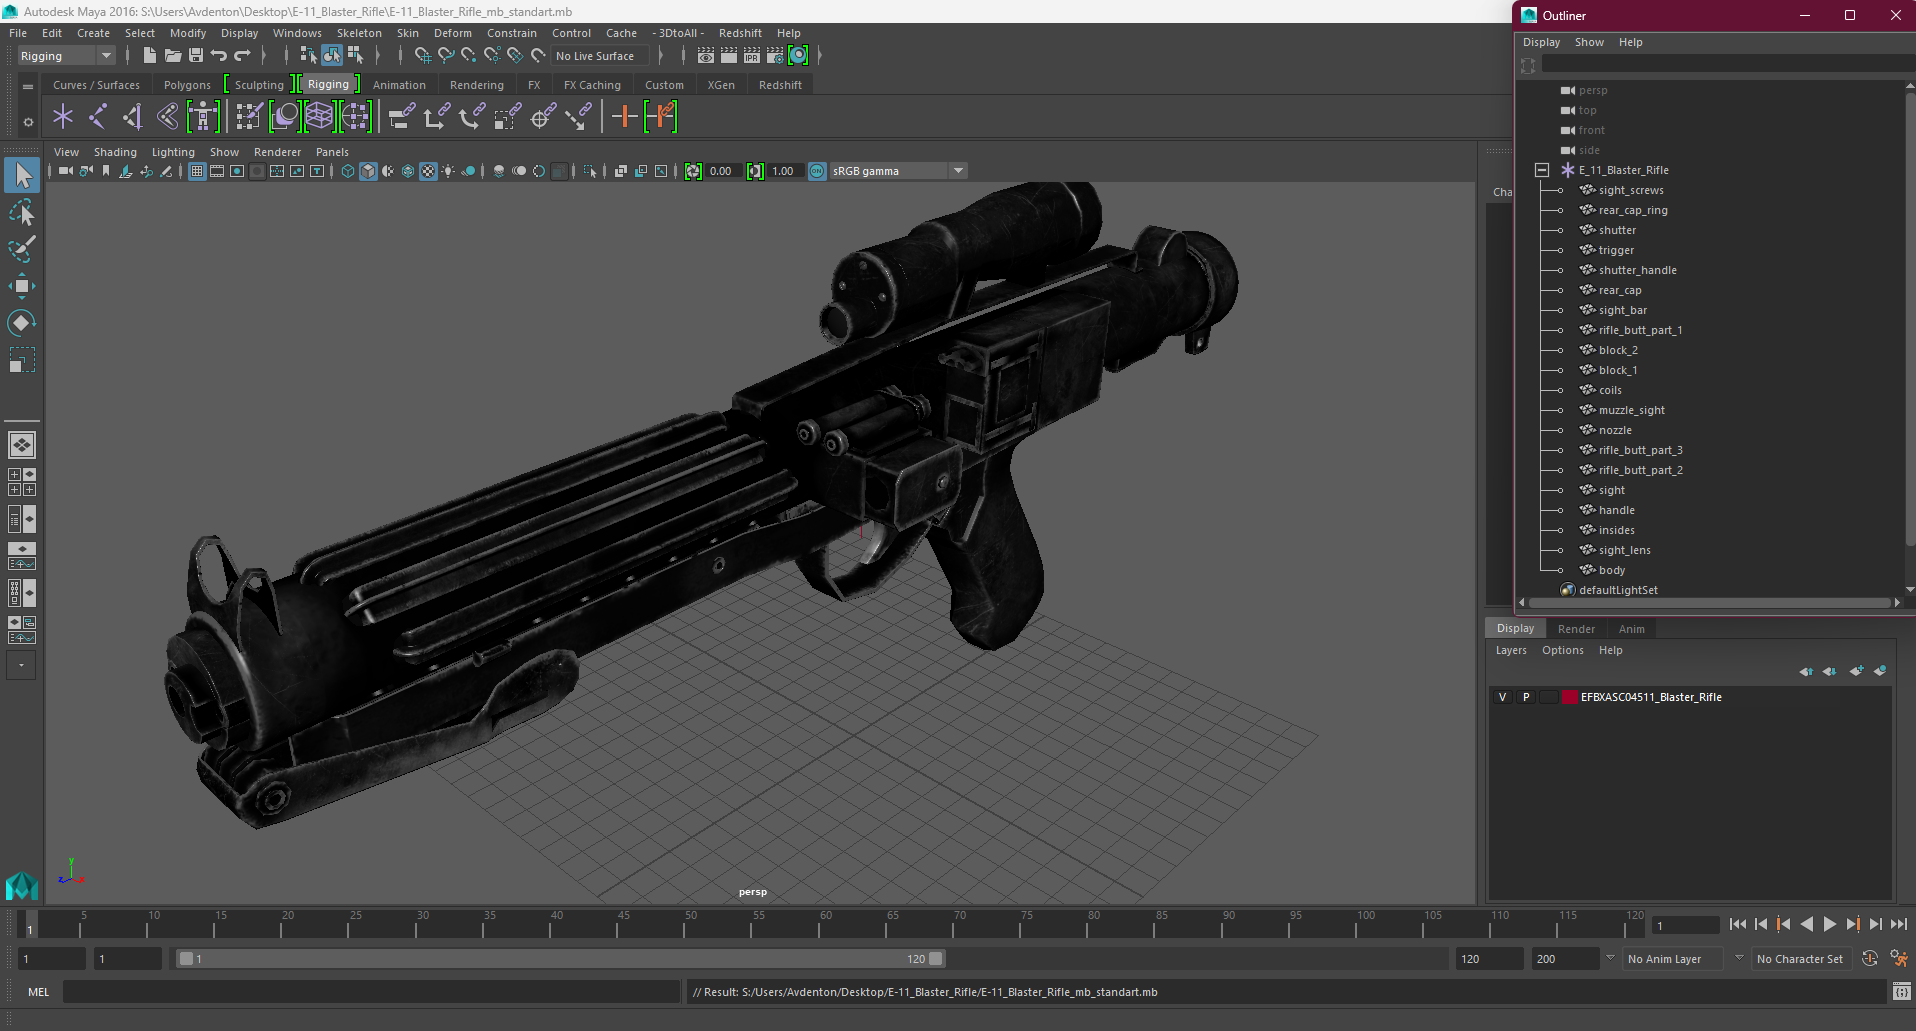Toggle auto keyframe at the bottom right
The height and width of the screenshot is (1031, 1916).
coord(1870,959)
